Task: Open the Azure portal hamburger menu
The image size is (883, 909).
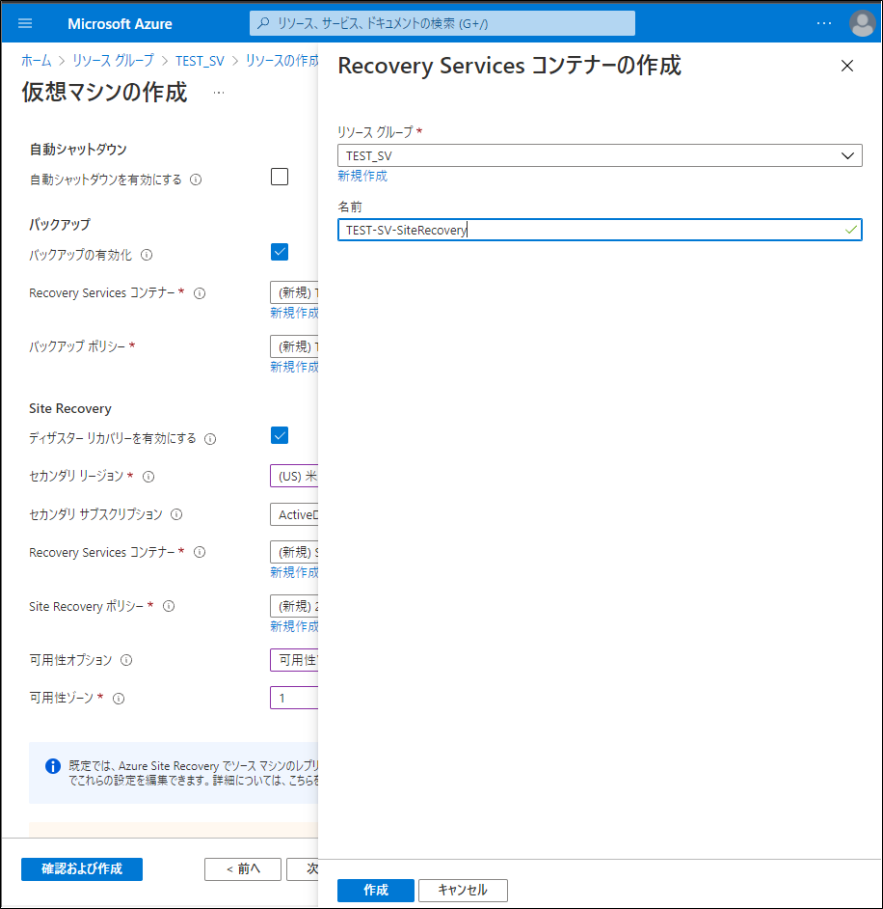Action: (x=25, y=24)
